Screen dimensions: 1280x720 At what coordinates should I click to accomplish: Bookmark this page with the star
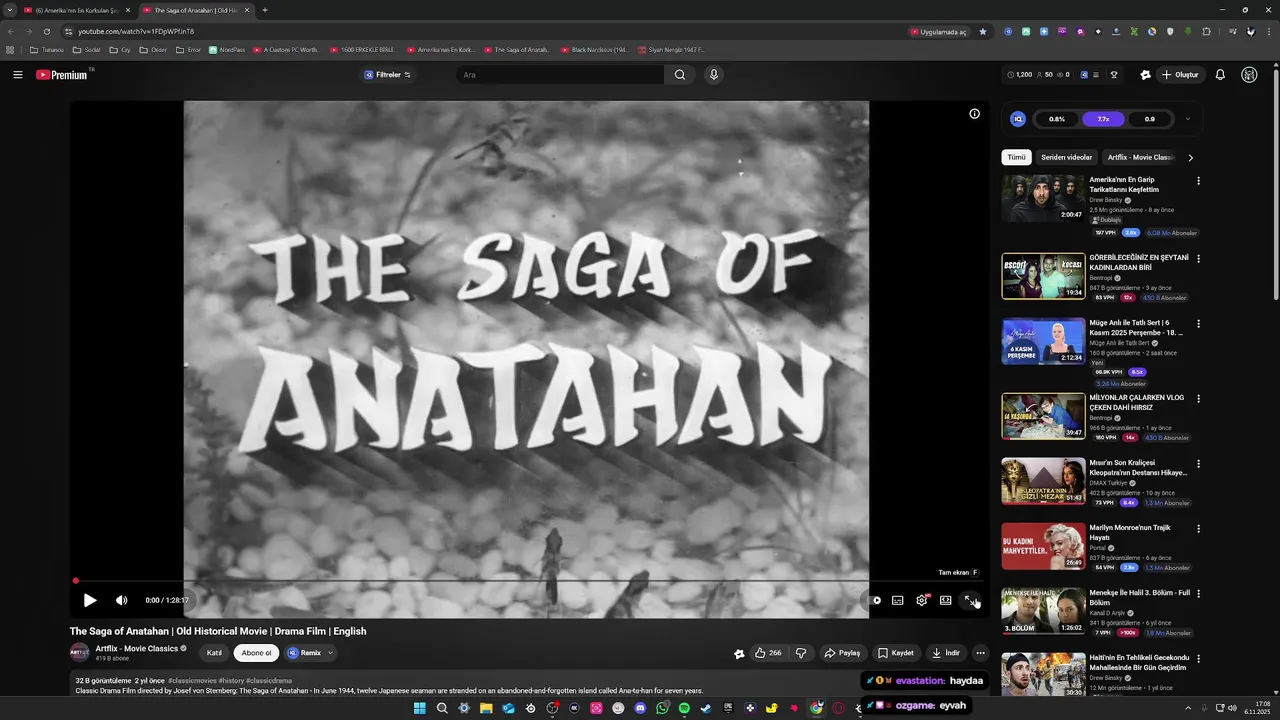pos(983,31)
